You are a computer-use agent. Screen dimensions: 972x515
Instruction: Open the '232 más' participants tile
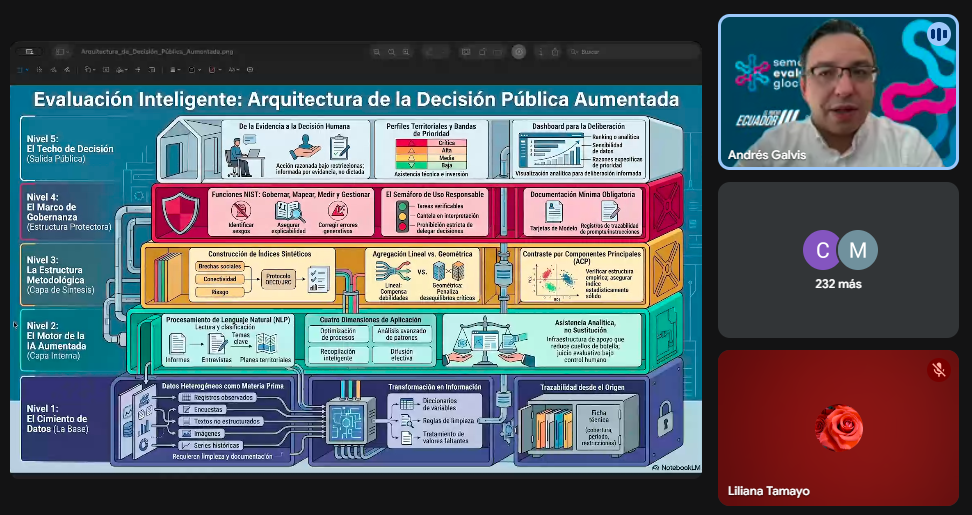pos(838,260)
